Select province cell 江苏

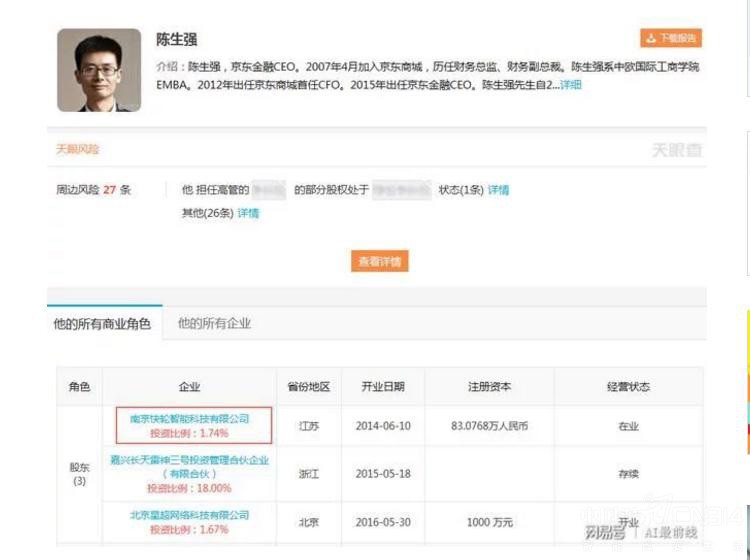pyautogui.click(x=309, y=426)
